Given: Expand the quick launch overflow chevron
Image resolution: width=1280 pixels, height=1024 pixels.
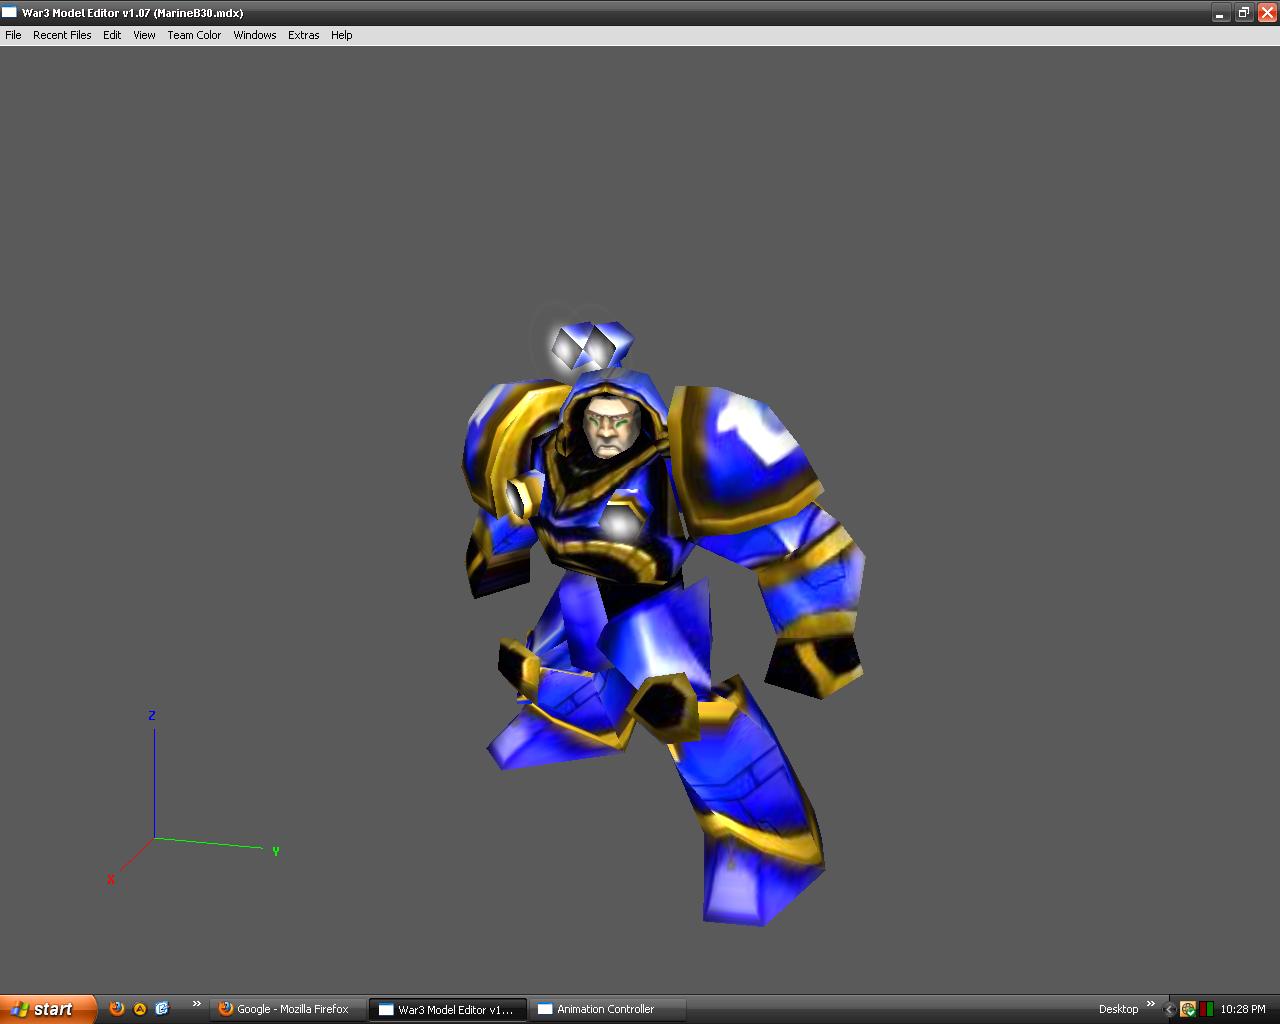Looking at the screenshot, I should (196, 1004).
